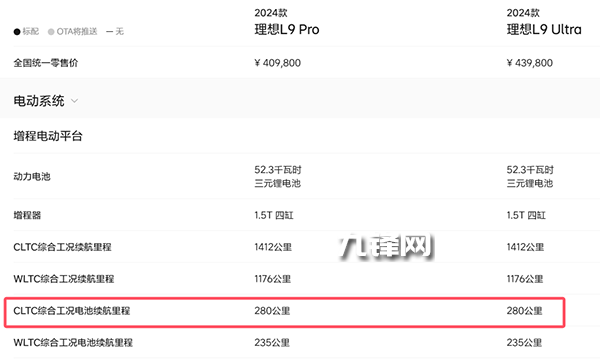
Task: Click the 全国统一零售价 row label
Action: point(46,63)
